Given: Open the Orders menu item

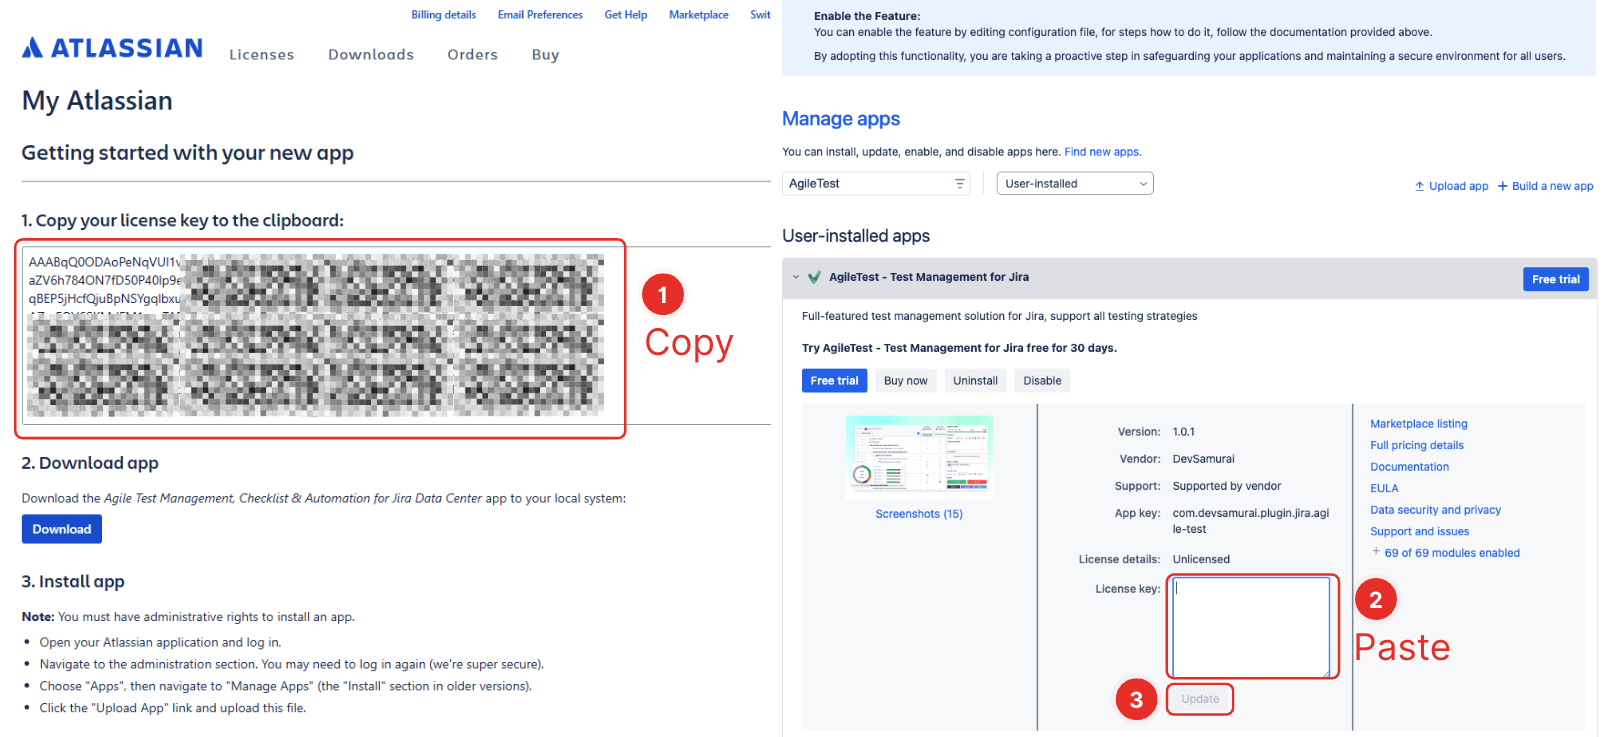Looking at the screenshot, I should (x=472, y=55).
